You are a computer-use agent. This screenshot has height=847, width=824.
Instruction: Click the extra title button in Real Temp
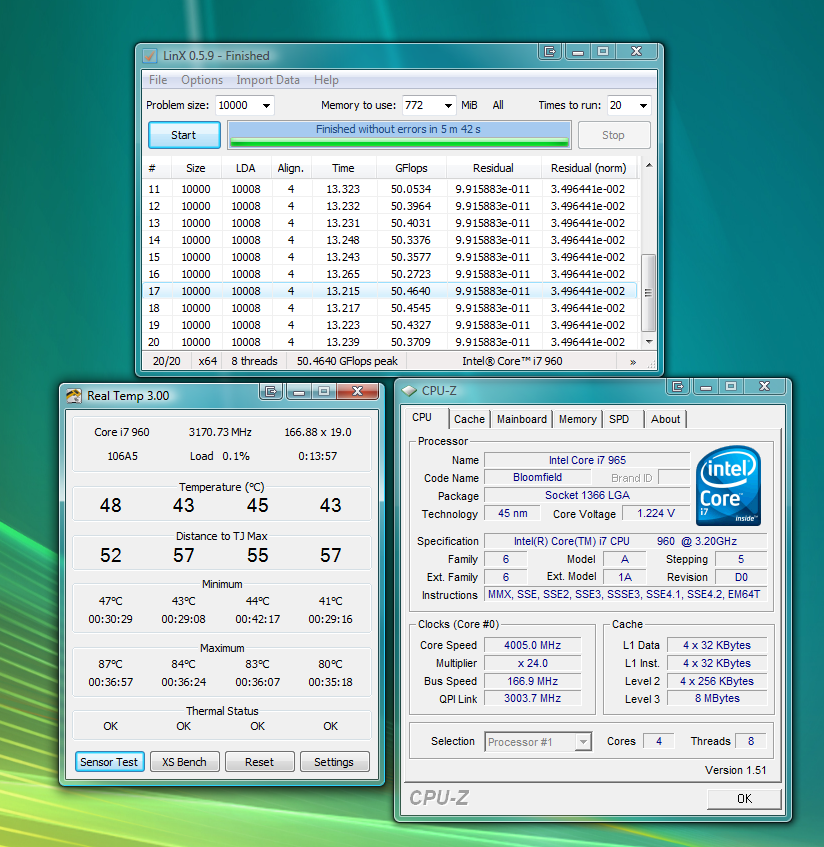271,391
